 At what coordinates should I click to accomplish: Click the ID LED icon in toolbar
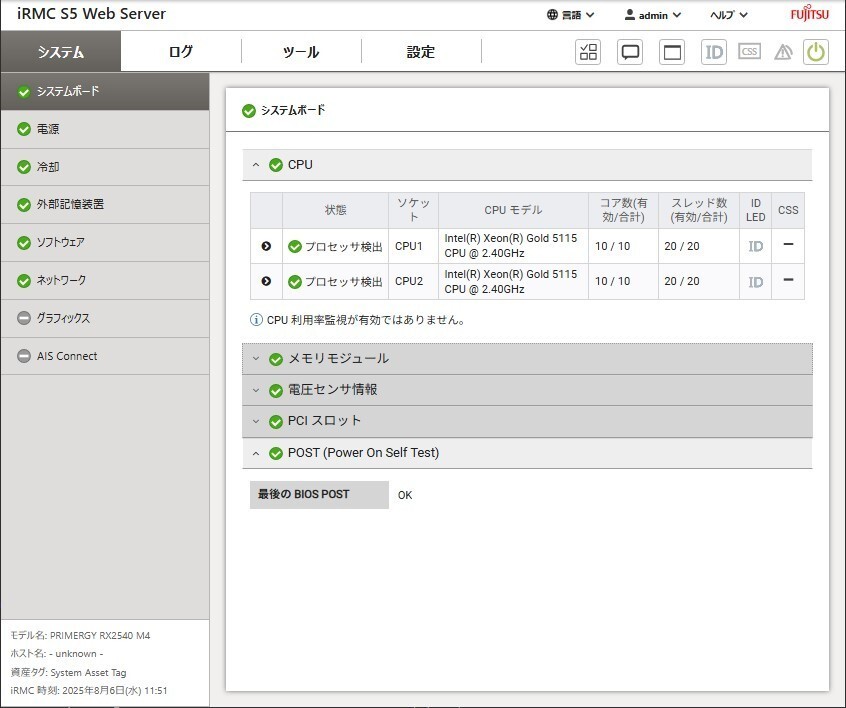pos(714,52)
